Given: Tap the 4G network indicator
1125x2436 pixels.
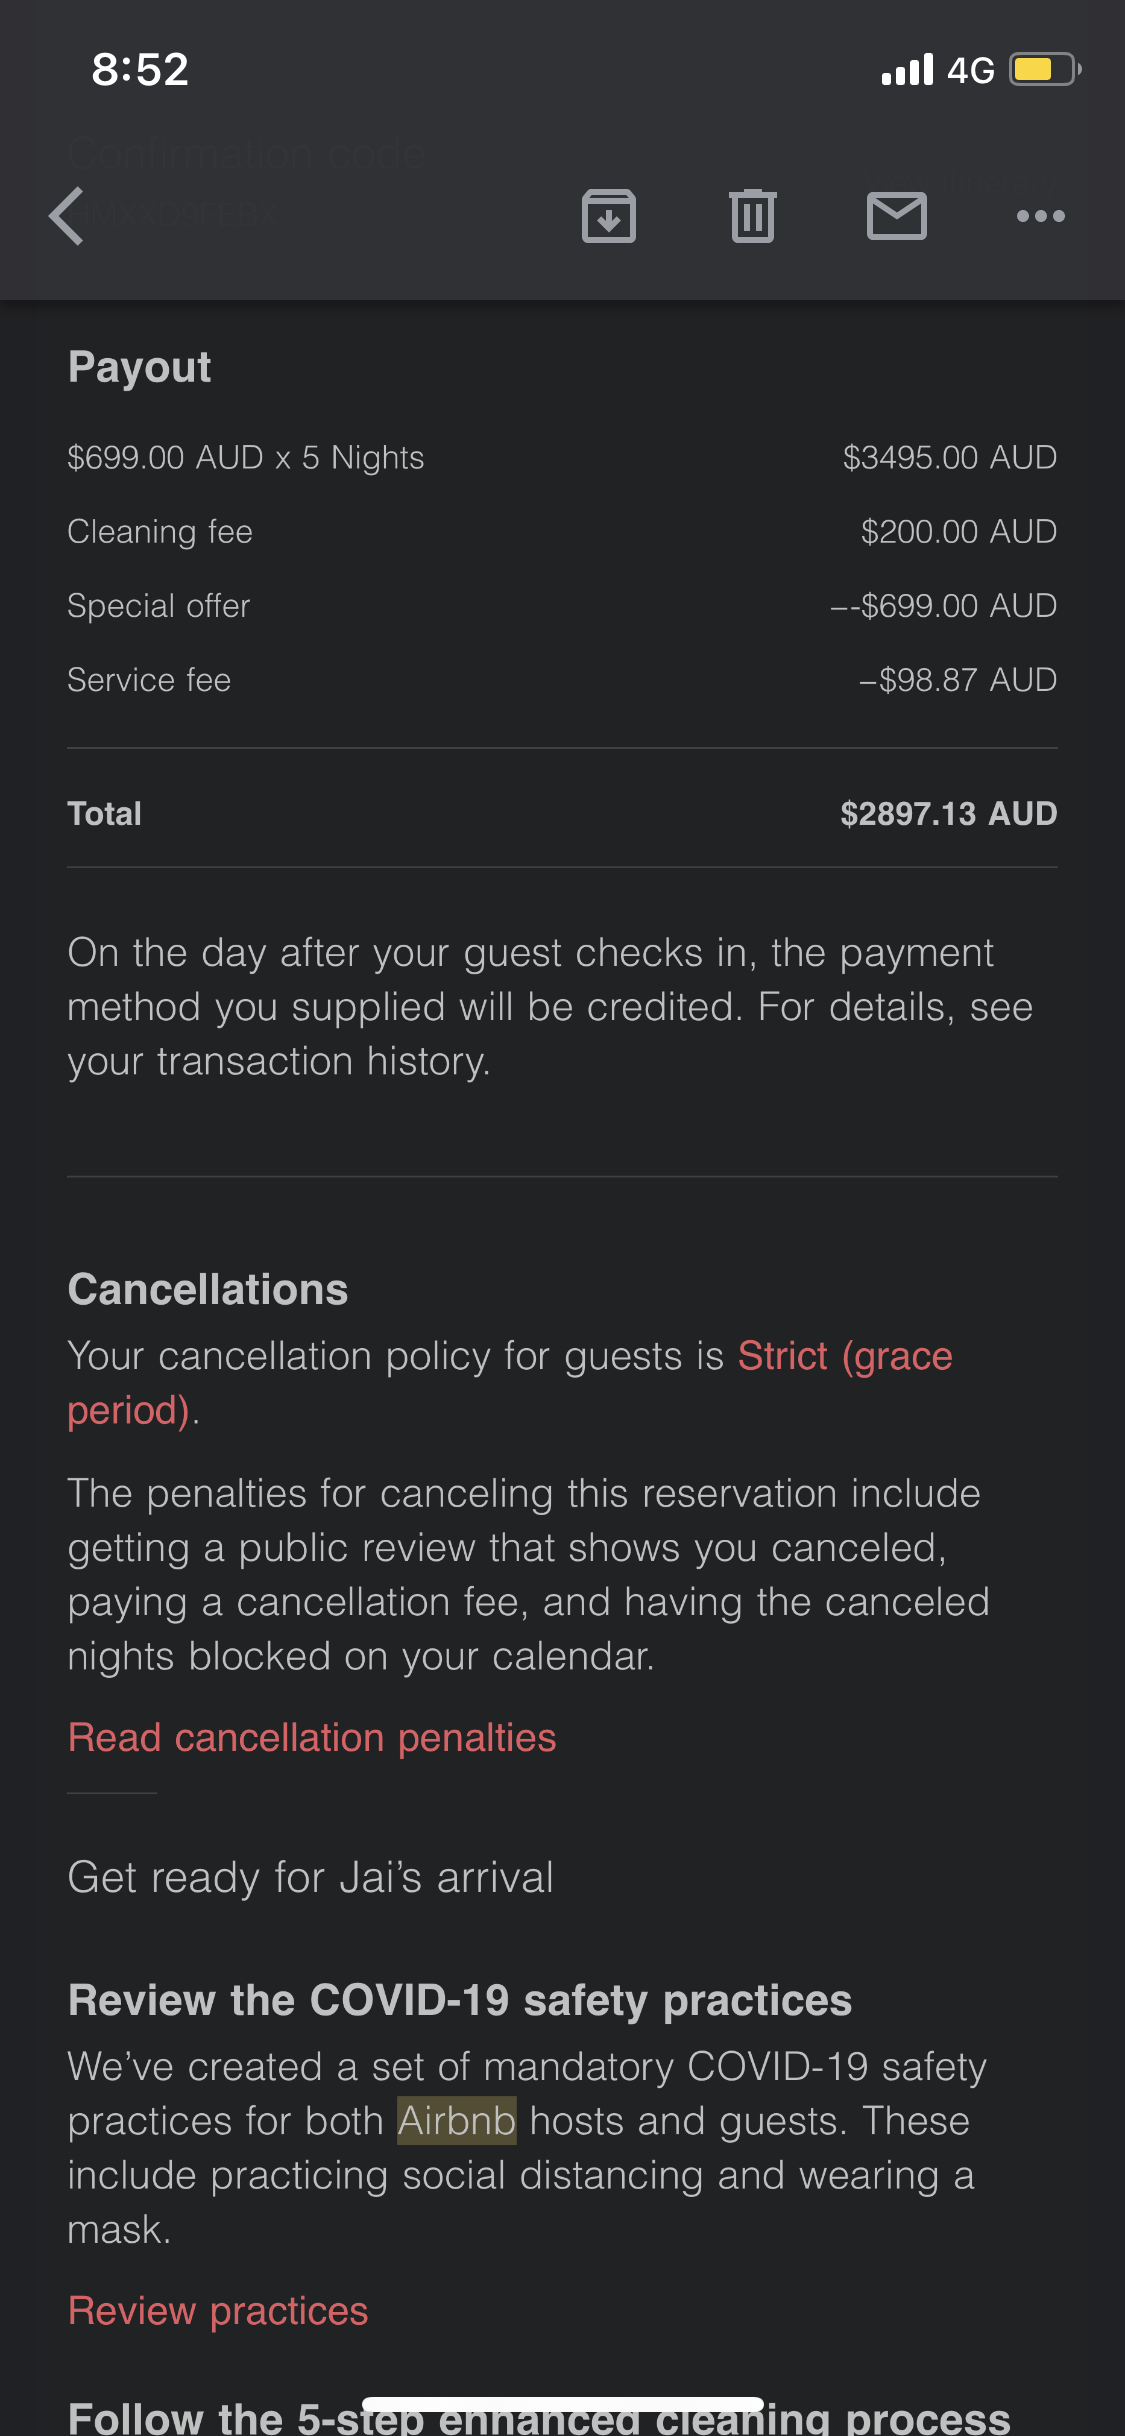Looking at the screenshot, I should point(970,70).
